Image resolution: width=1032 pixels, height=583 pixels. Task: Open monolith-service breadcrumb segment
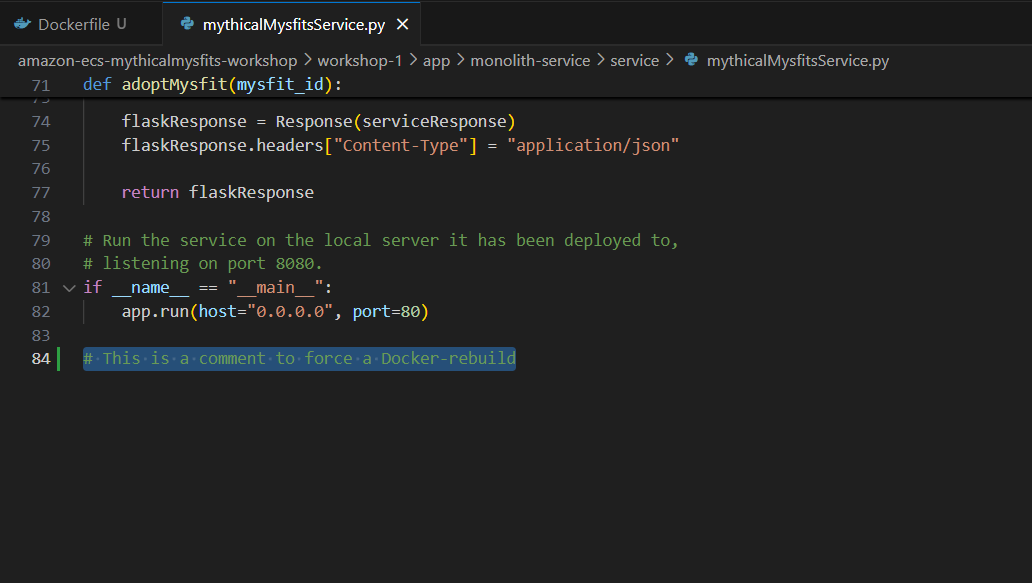(x=530, y=61)
